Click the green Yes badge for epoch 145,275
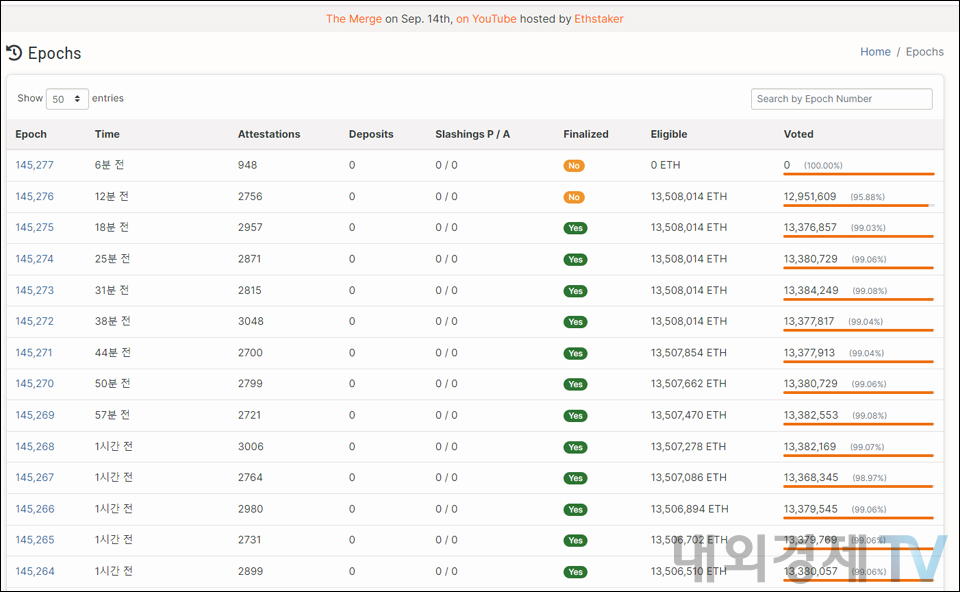Viewport: 960px width, 592px height. [575, 228]
